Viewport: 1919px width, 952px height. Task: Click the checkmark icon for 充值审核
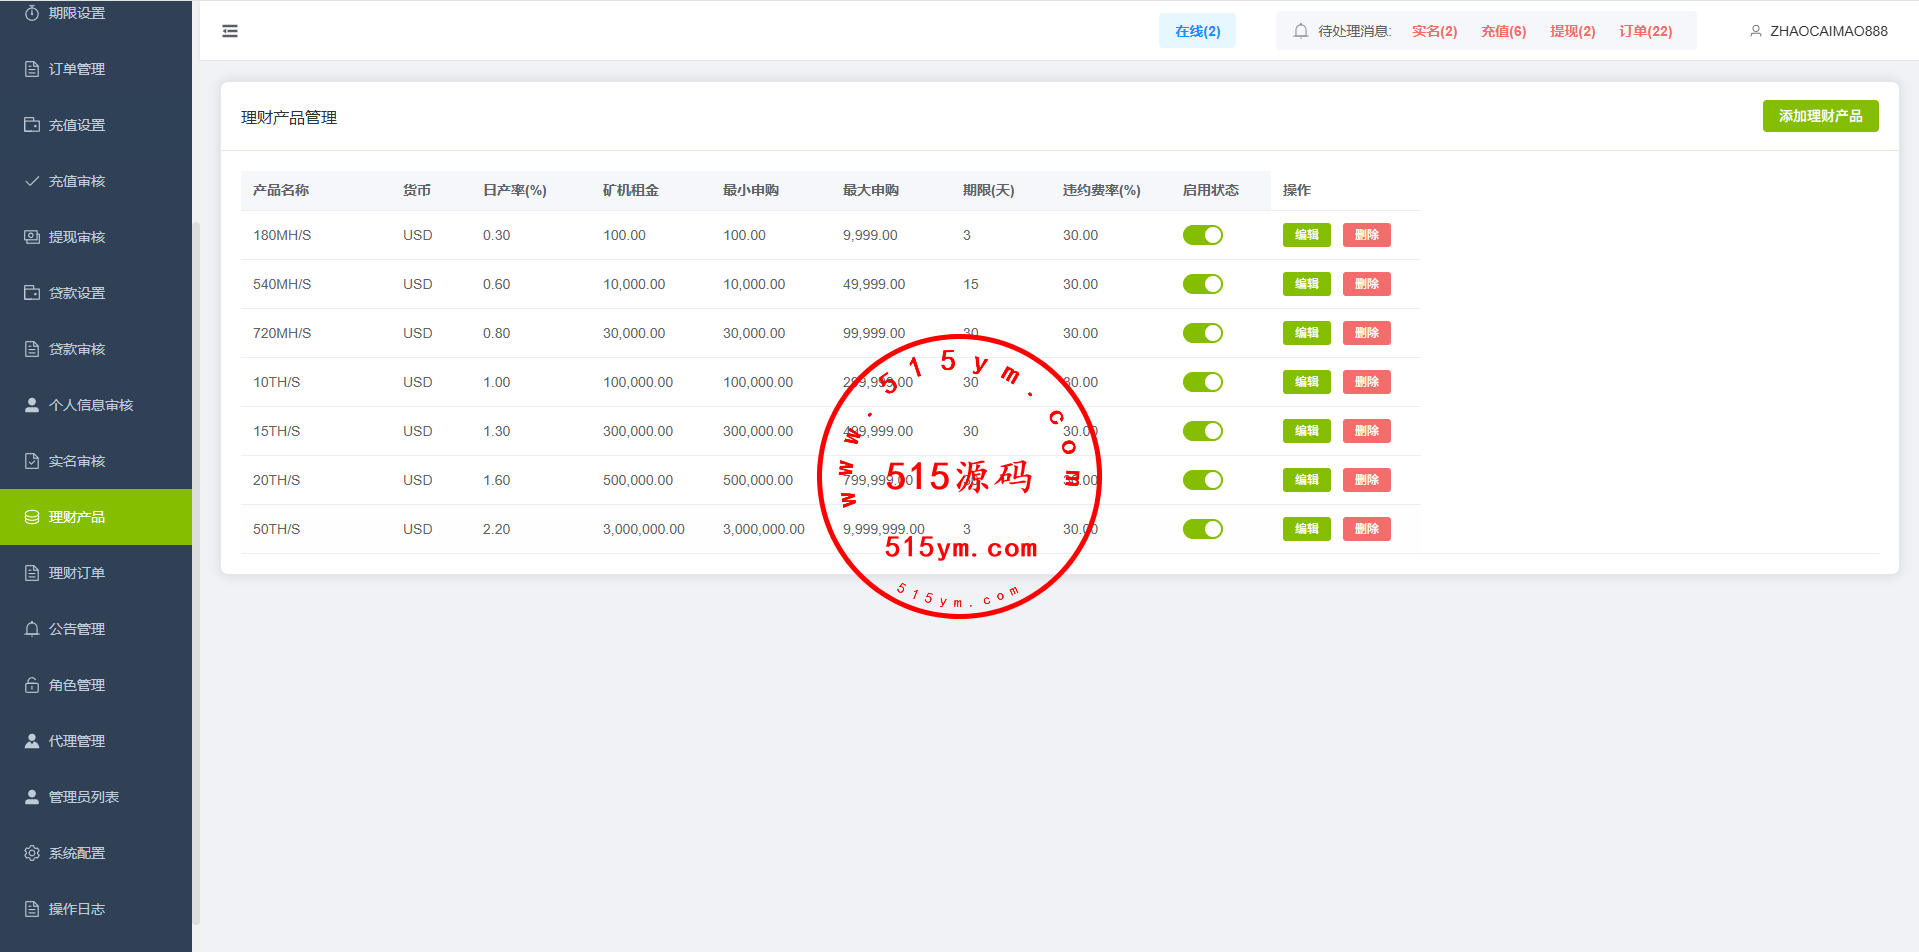32,181
